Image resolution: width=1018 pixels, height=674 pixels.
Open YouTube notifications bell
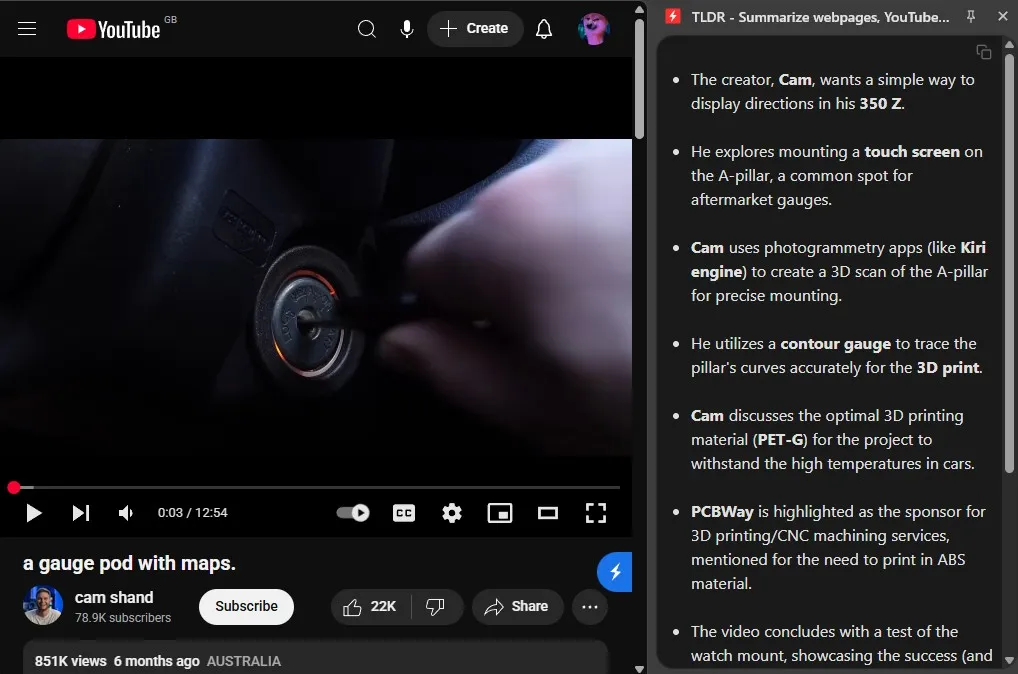[543, 29]
